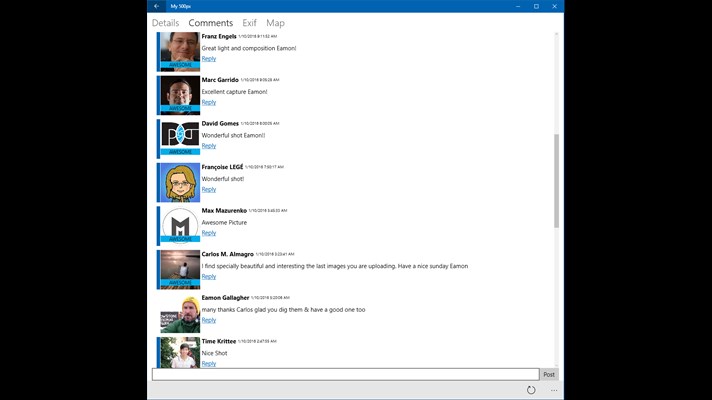This screenshot has height=400, width=712.
Task: Open Françoise LEGÉ's cartoon avatar
Action: coord(180,183)
